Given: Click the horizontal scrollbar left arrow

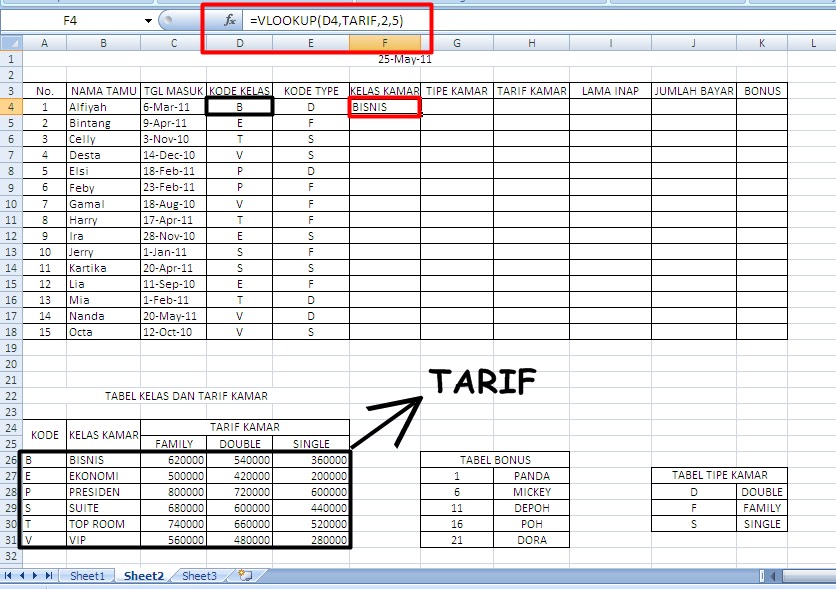Looking at the screenshot, I should 774,576.
